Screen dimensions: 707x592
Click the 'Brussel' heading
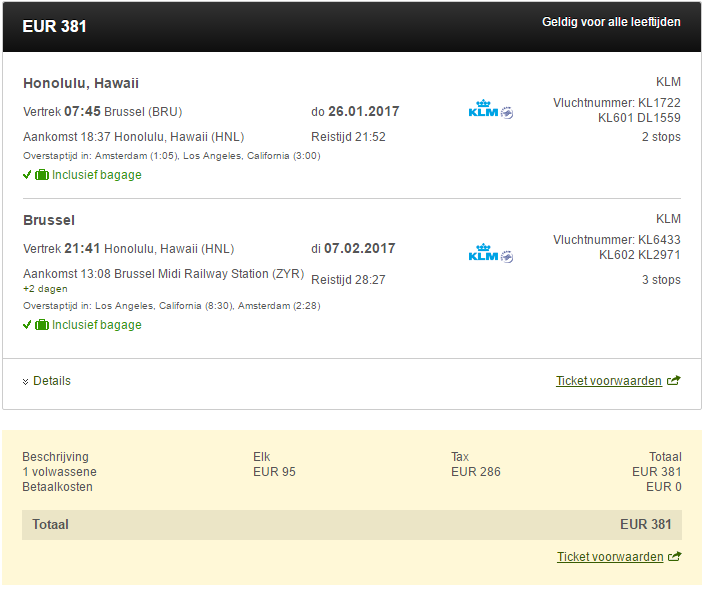tap(49, 220)
